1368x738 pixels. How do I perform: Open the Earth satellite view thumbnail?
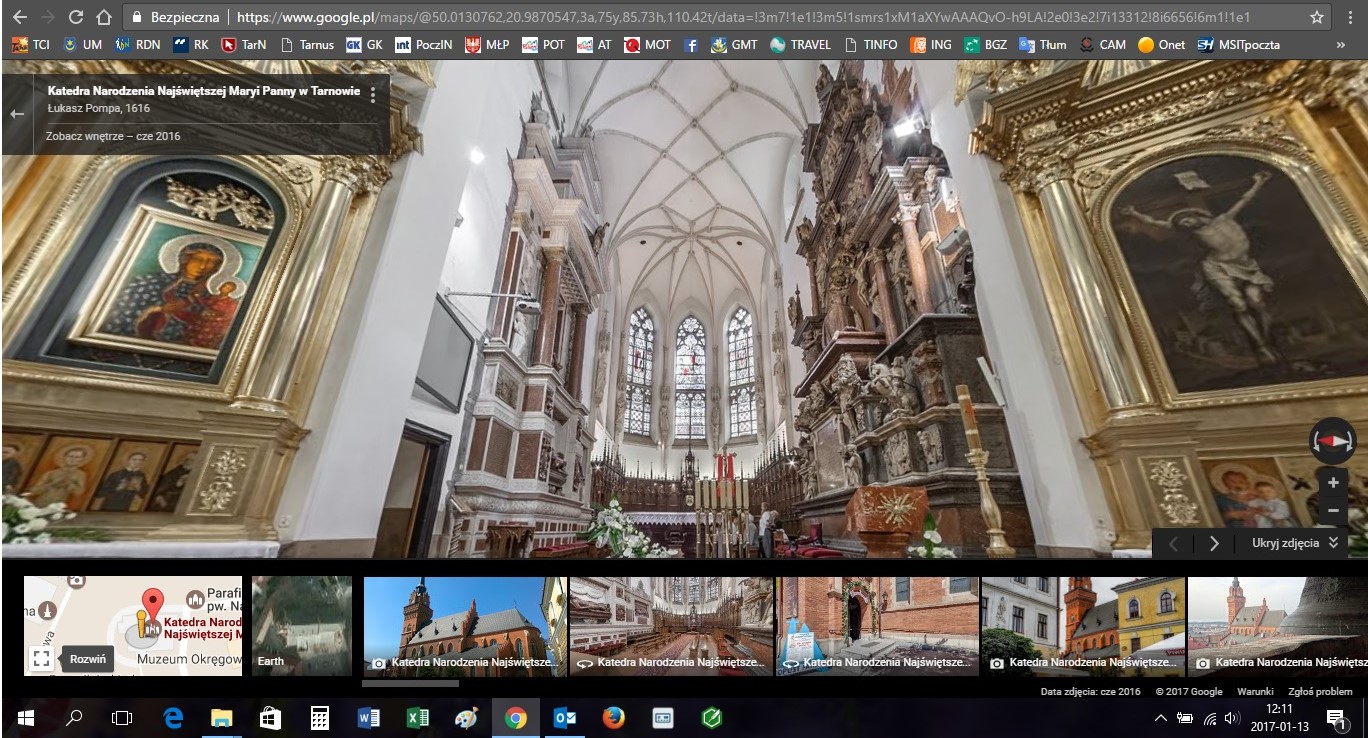[302, 626]
